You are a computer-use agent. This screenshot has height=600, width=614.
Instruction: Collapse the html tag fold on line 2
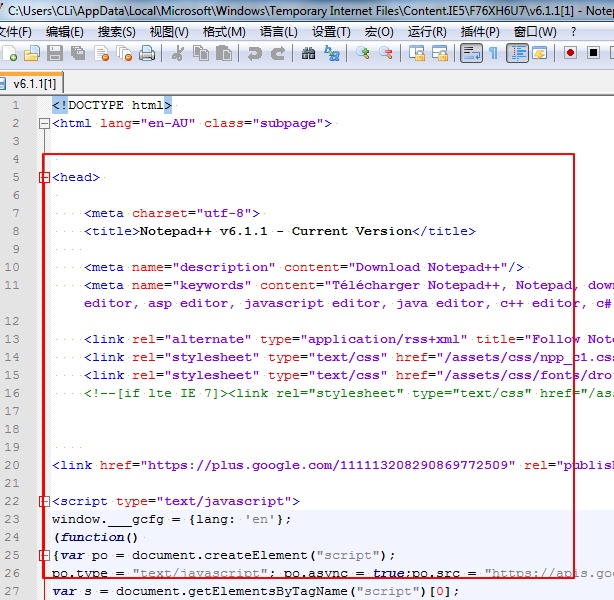coord(43,124)
